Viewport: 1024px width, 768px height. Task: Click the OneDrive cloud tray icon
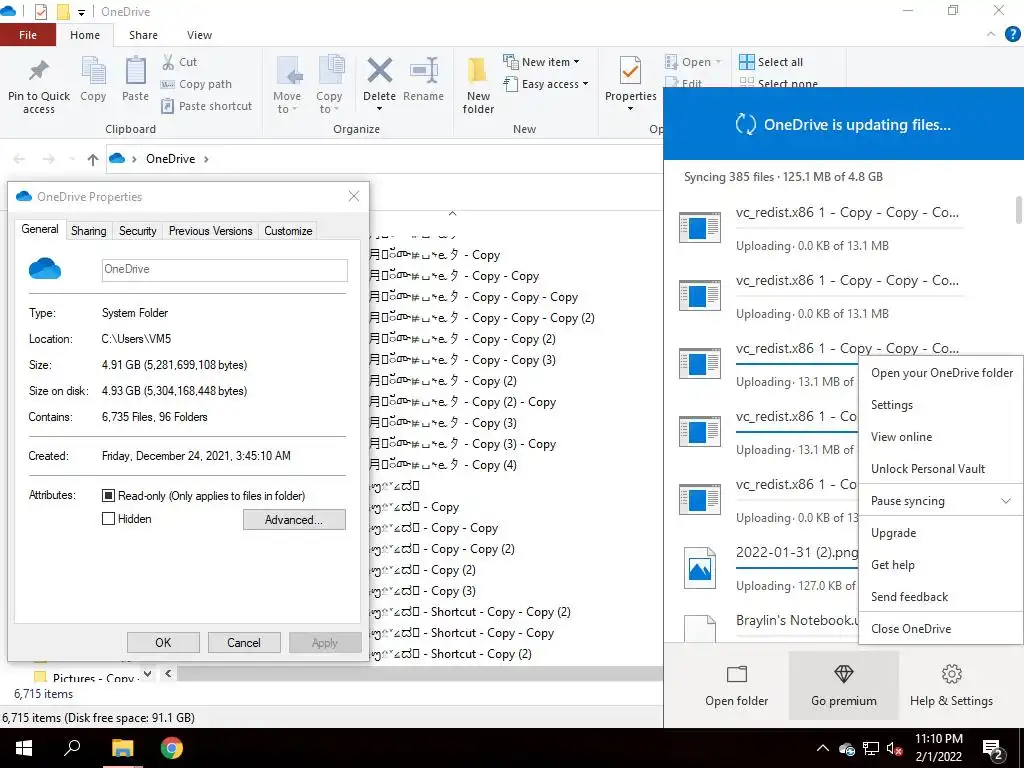847,748
